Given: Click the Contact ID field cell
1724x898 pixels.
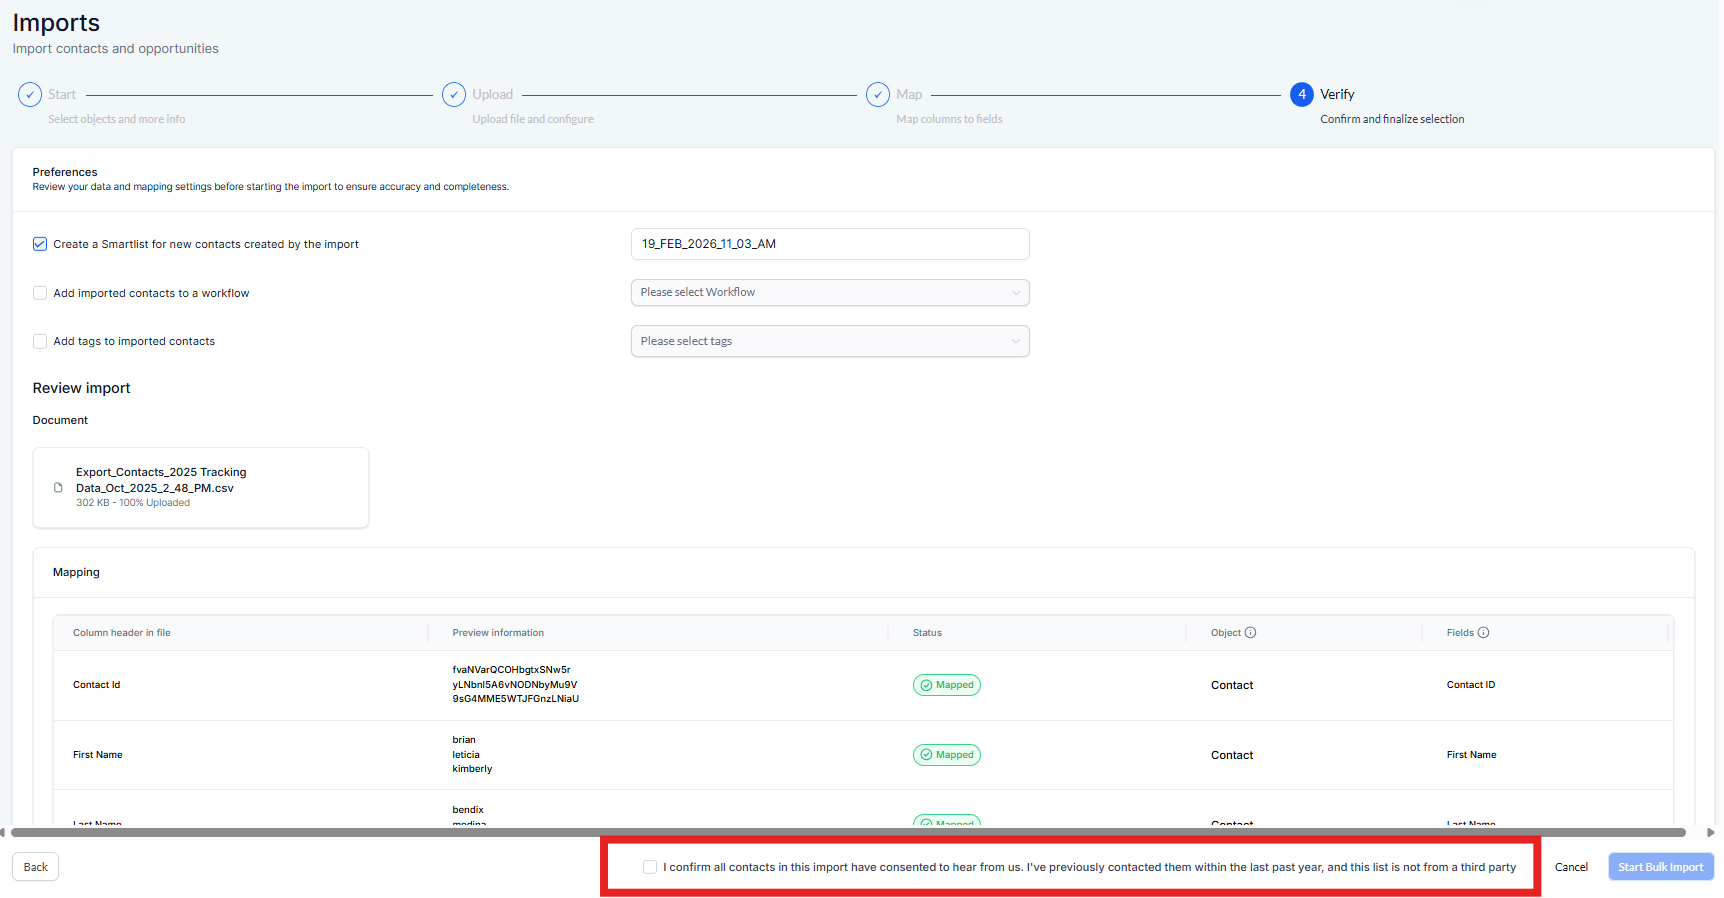Looking at the screenshot, I should pos(1471,685).
